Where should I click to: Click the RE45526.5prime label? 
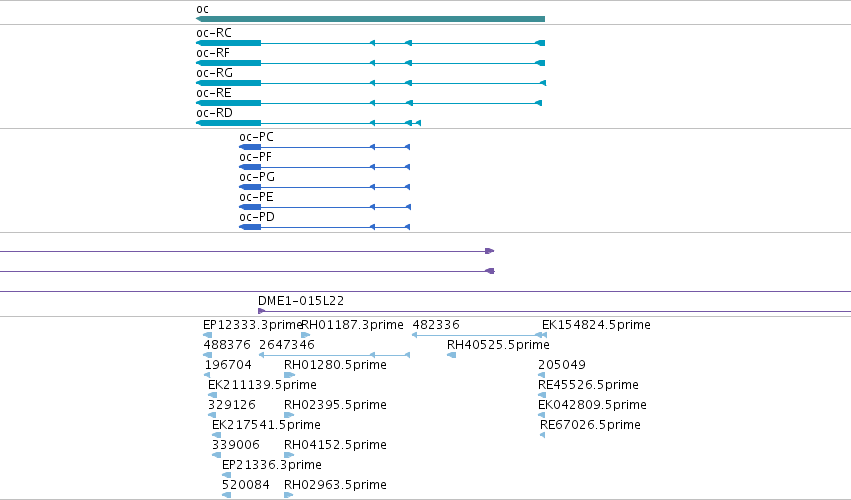click(x=588, y=385)
